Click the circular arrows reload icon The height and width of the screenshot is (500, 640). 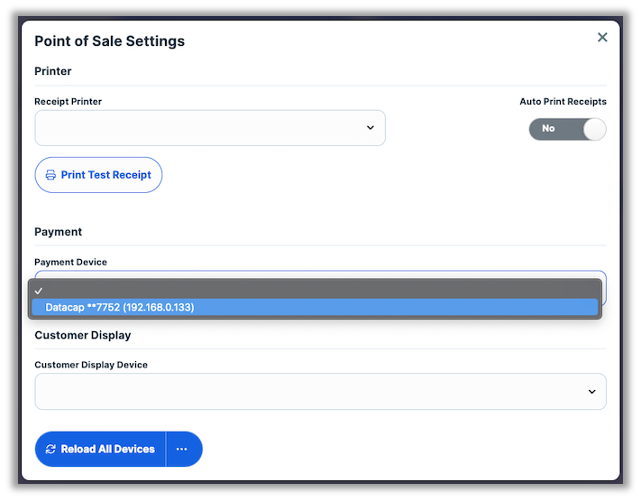50,449
